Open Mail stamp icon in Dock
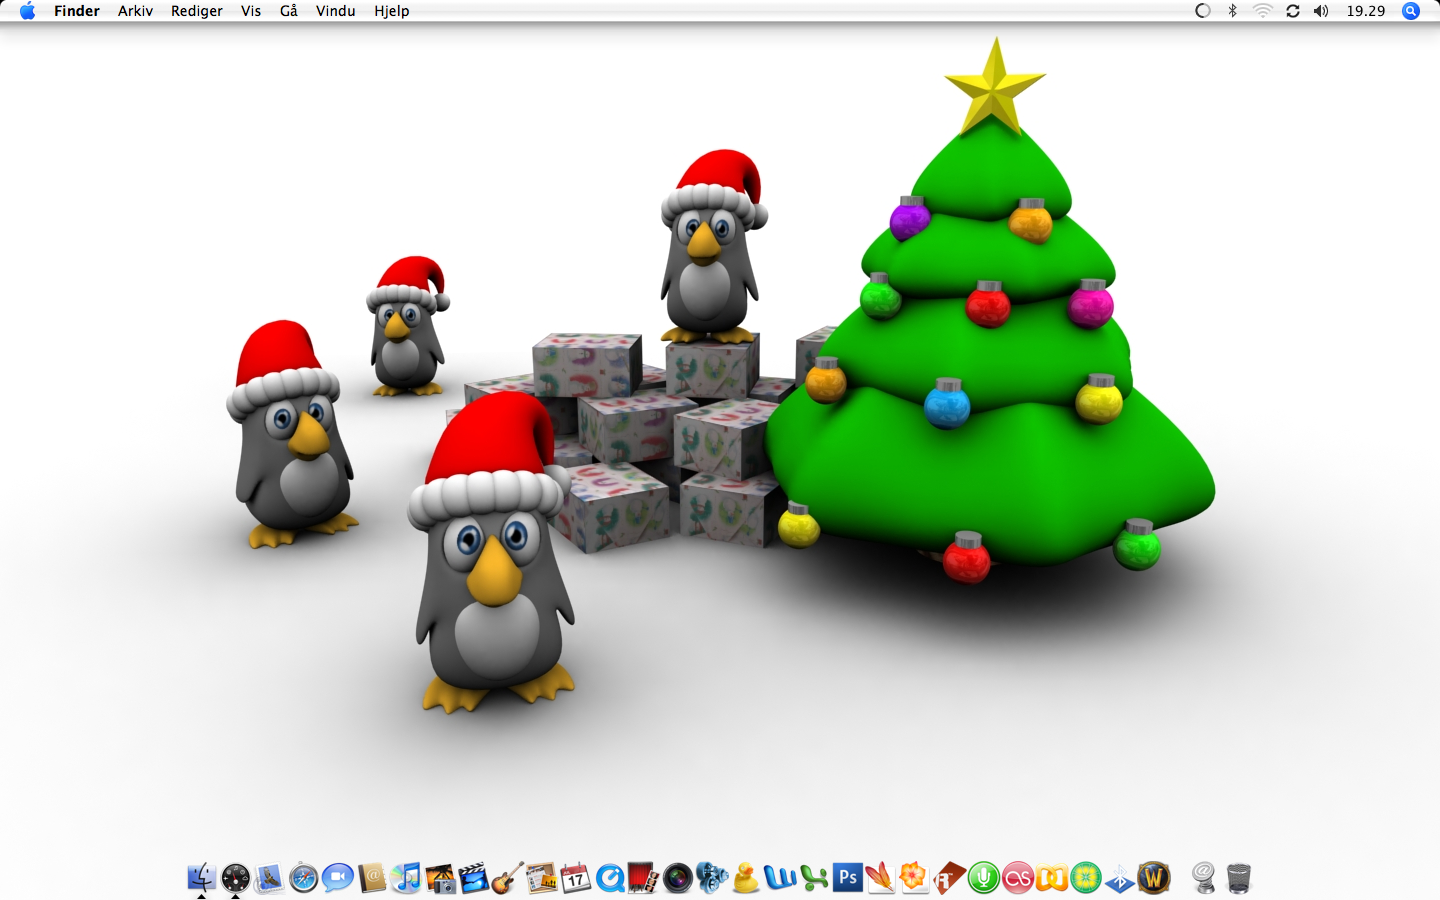Image resolution: width=1440 pixels, height=900 pixels. pyautogui.click(x=269, y=878)
